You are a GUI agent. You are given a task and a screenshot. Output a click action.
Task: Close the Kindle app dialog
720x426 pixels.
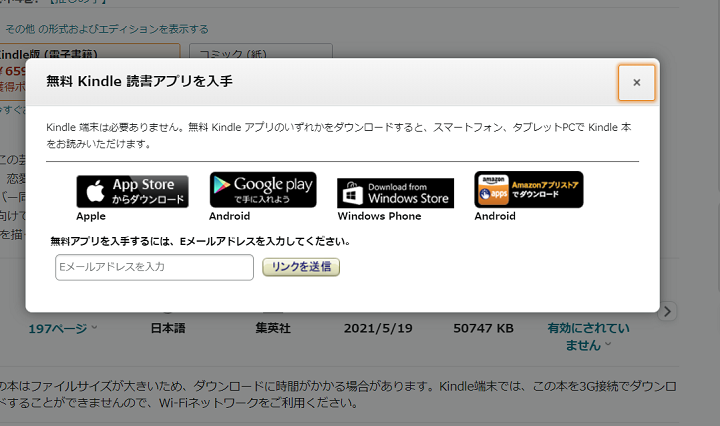coord(636,83)
